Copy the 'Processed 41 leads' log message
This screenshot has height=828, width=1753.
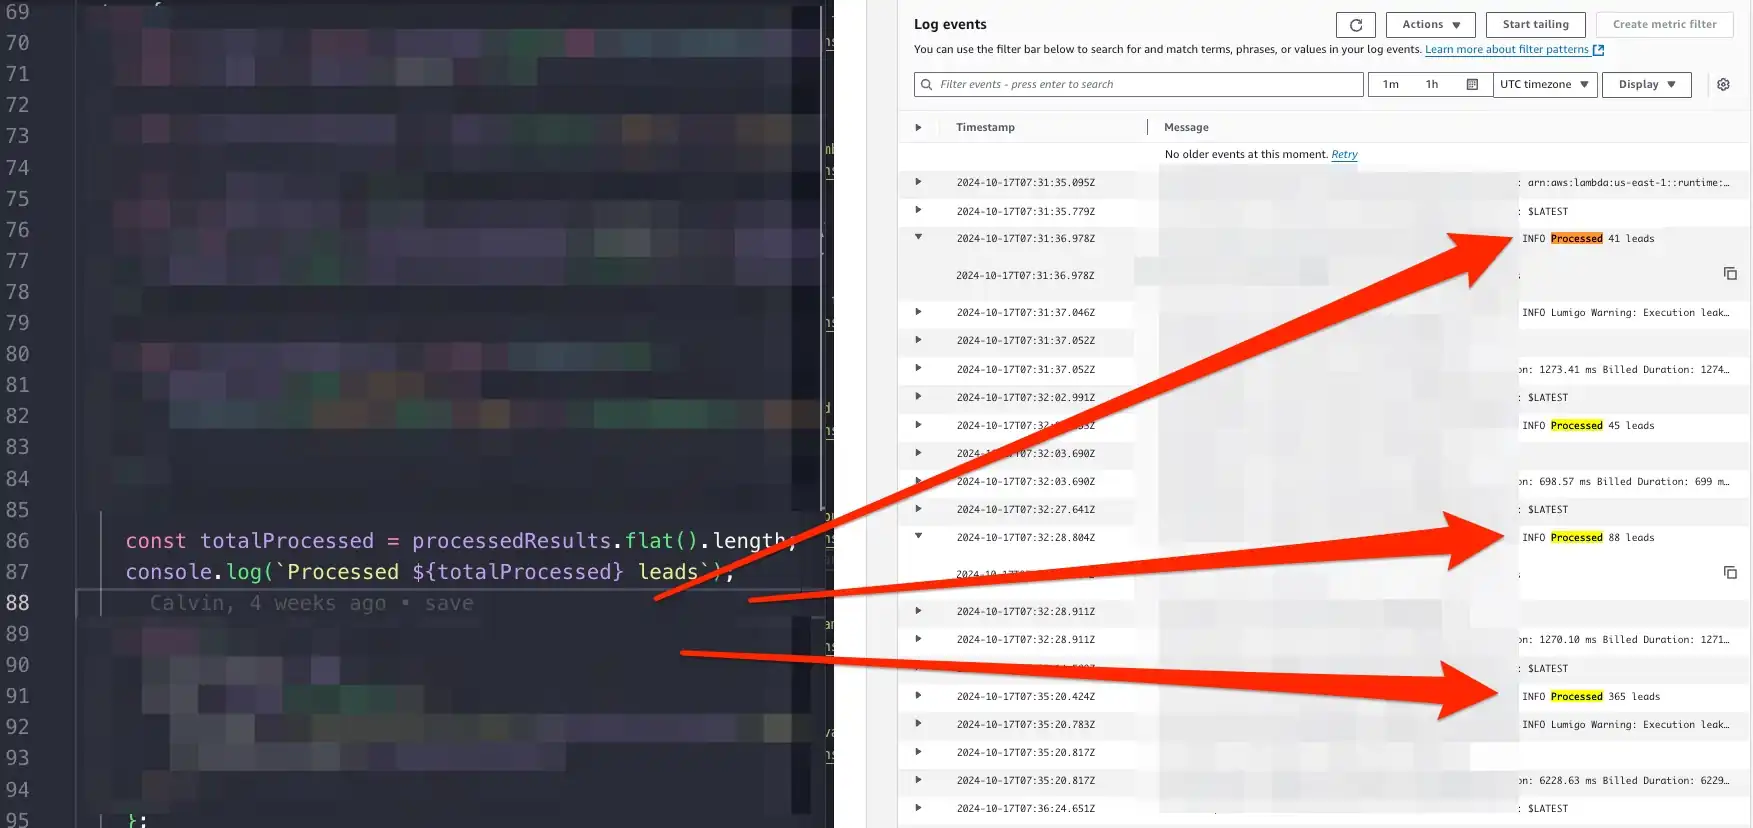pyautogui.click(x=1730, y=274)
